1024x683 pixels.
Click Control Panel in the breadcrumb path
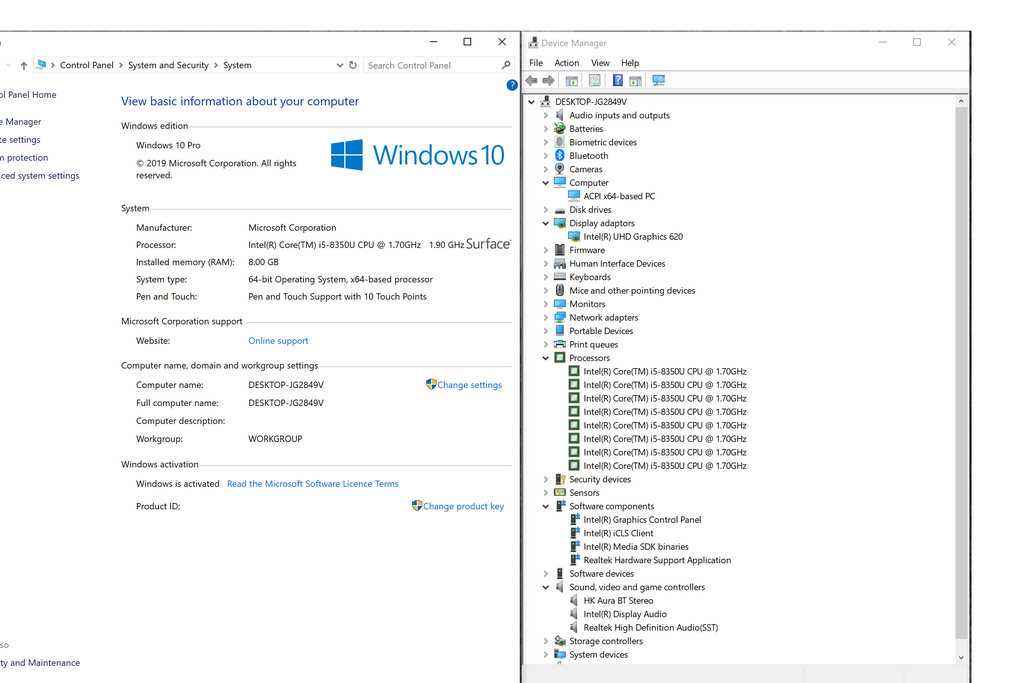coord(87,65)
